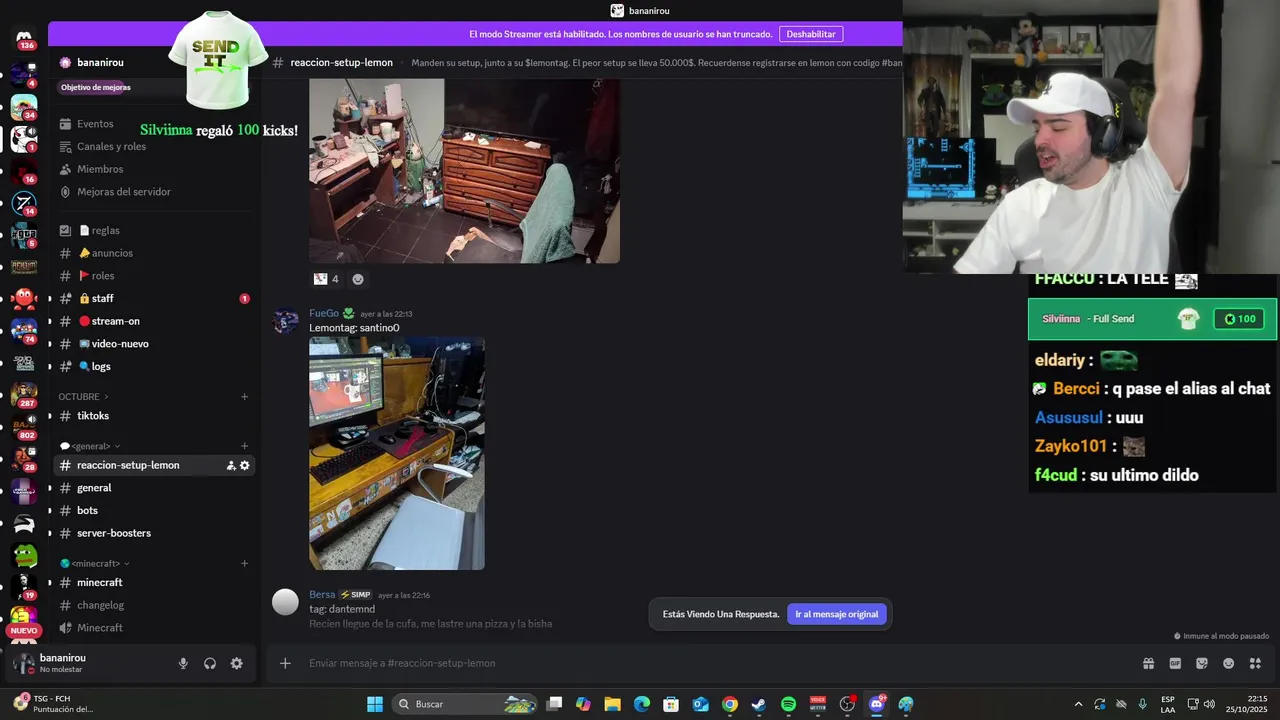The height and width of the screenshot is (720, 1280).
Task: Open the gift icon in message bar
Action: 1148,663
